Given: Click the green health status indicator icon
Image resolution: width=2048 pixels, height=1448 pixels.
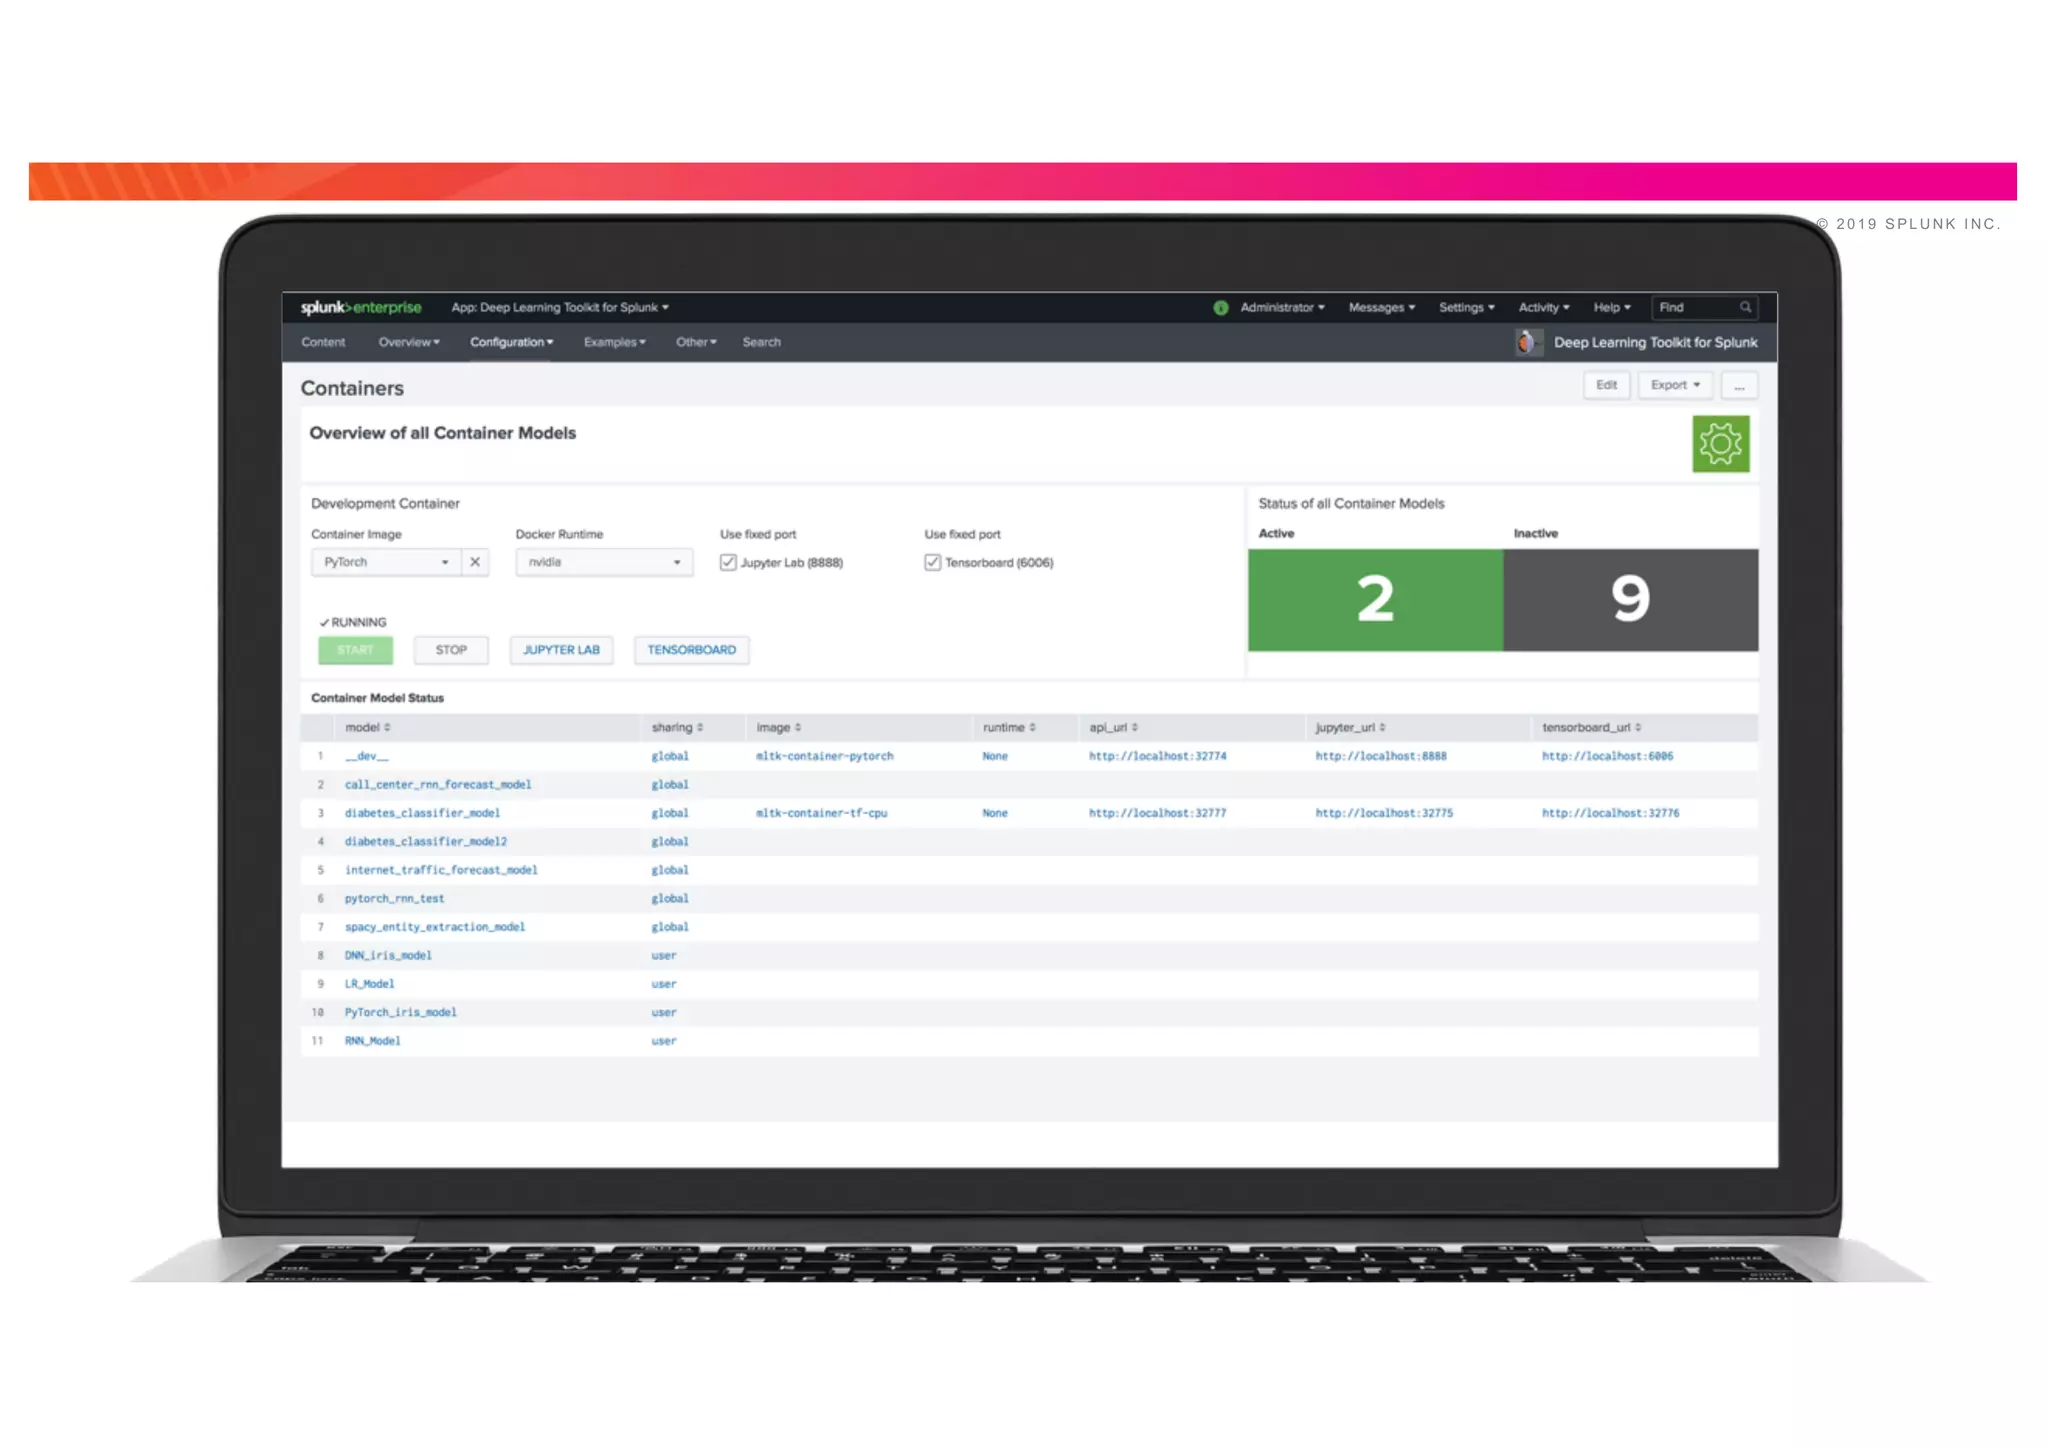Looking at the screenshot, I should 1220,308.
